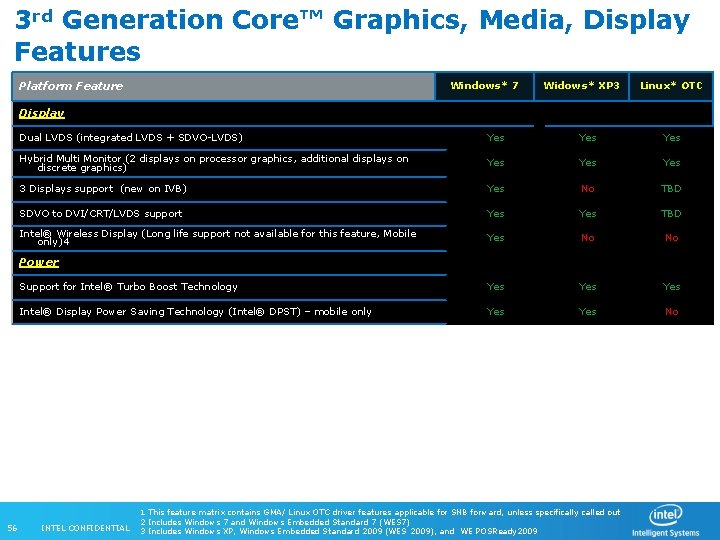Viewport: 720px width, 540px height.
Task: Click the Windows 7 'Yes' for Wireless Display
Action: click(x=495, y=238)
